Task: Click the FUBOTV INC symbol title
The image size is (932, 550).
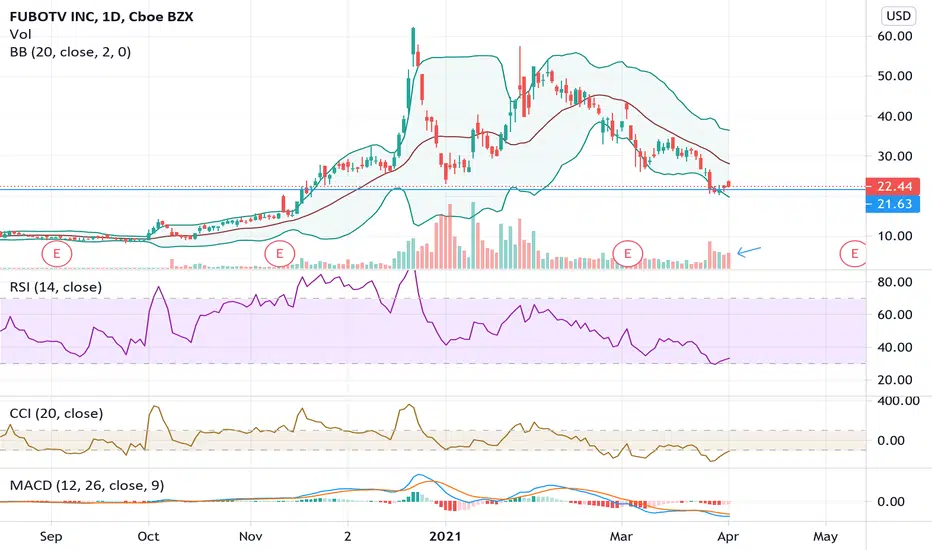Action: [101, 17]
